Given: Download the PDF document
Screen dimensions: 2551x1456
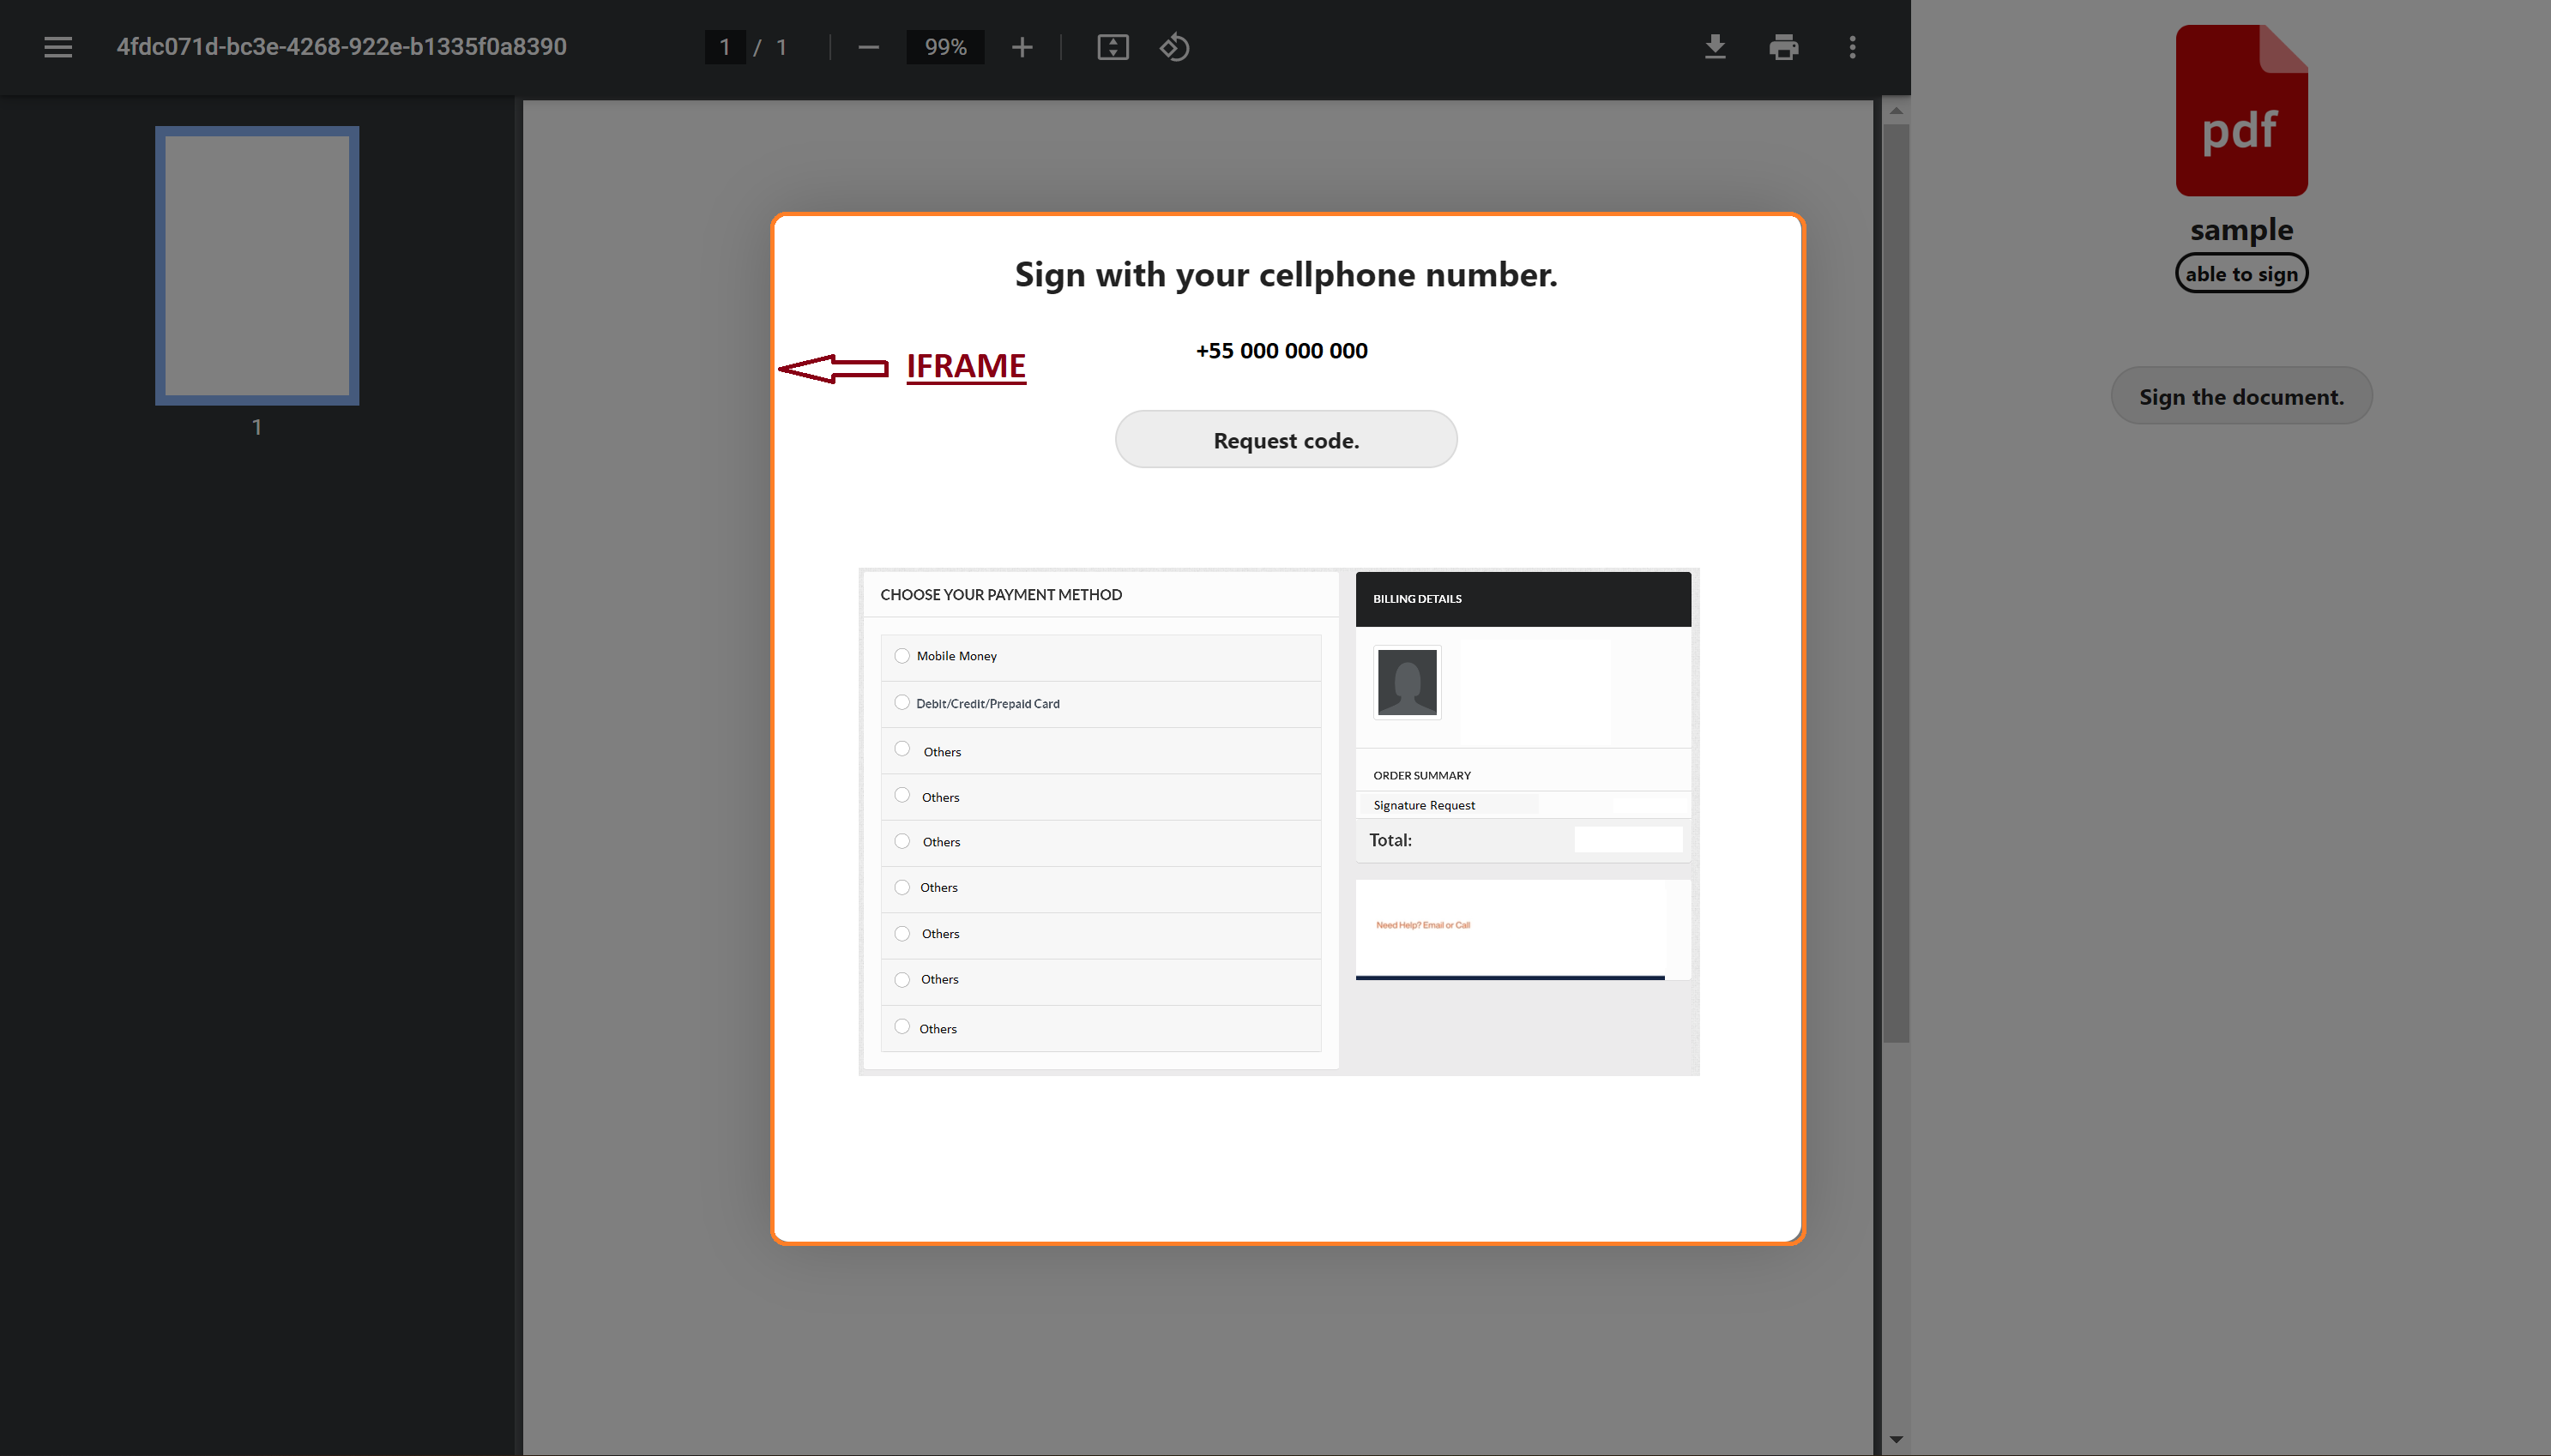Looking at the screenshot, I should pos(1714,47).
